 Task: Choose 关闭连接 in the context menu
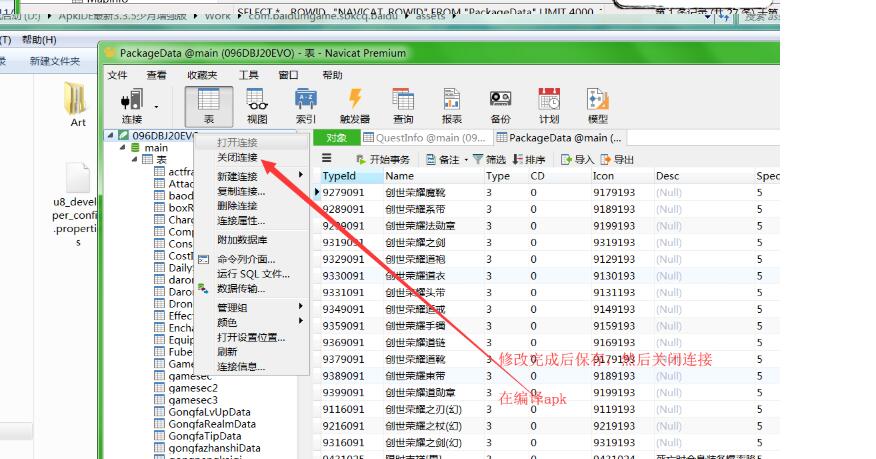[x=237, y=158]
